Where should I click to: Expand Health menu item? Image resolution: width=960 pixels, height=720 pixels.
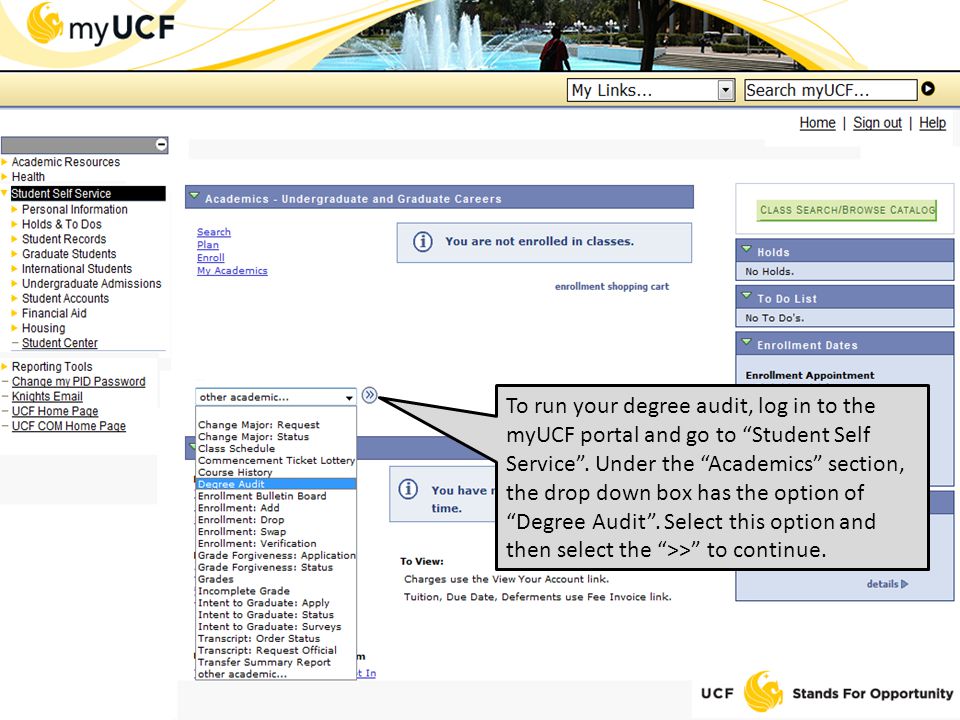[x=28, y=177]
